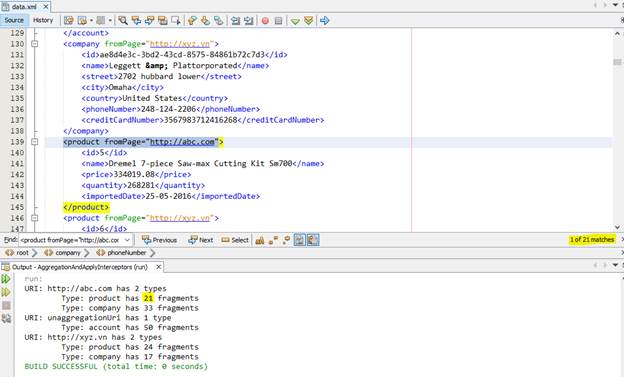Screen dimensions: 624x377
Task: Click the Find search text field
Action: [x=70, y=240]
